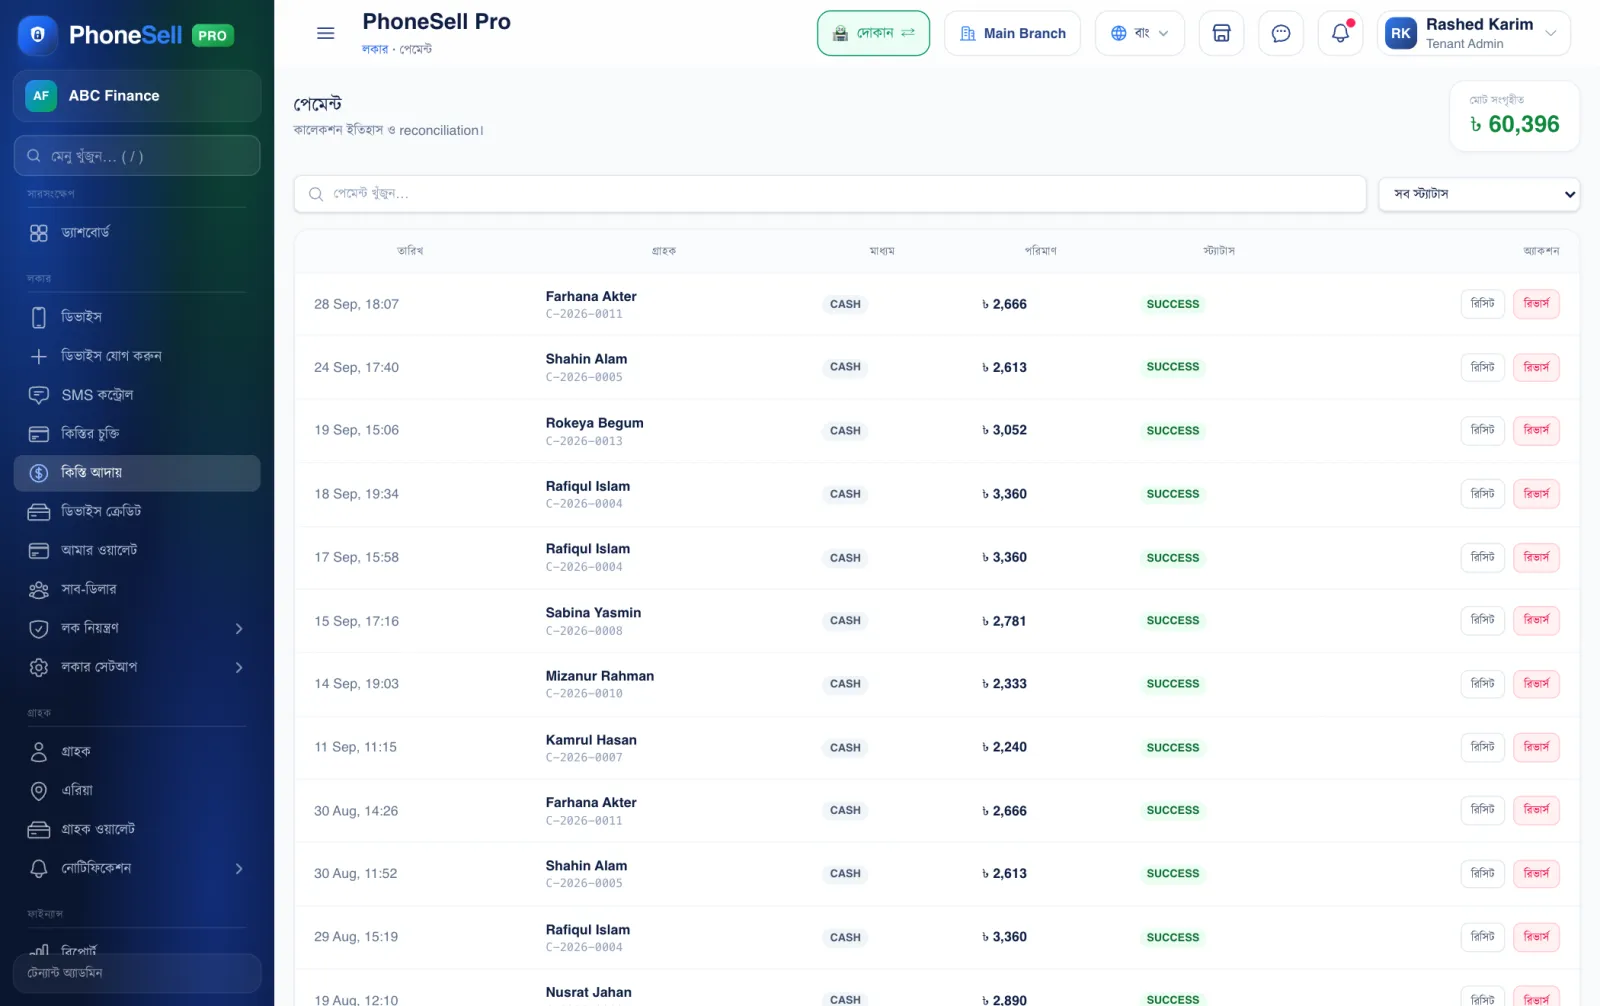Click the RK user avatar
Image resolution: width=1600 pixels, height=1006 pixels.
[1400, 33]
